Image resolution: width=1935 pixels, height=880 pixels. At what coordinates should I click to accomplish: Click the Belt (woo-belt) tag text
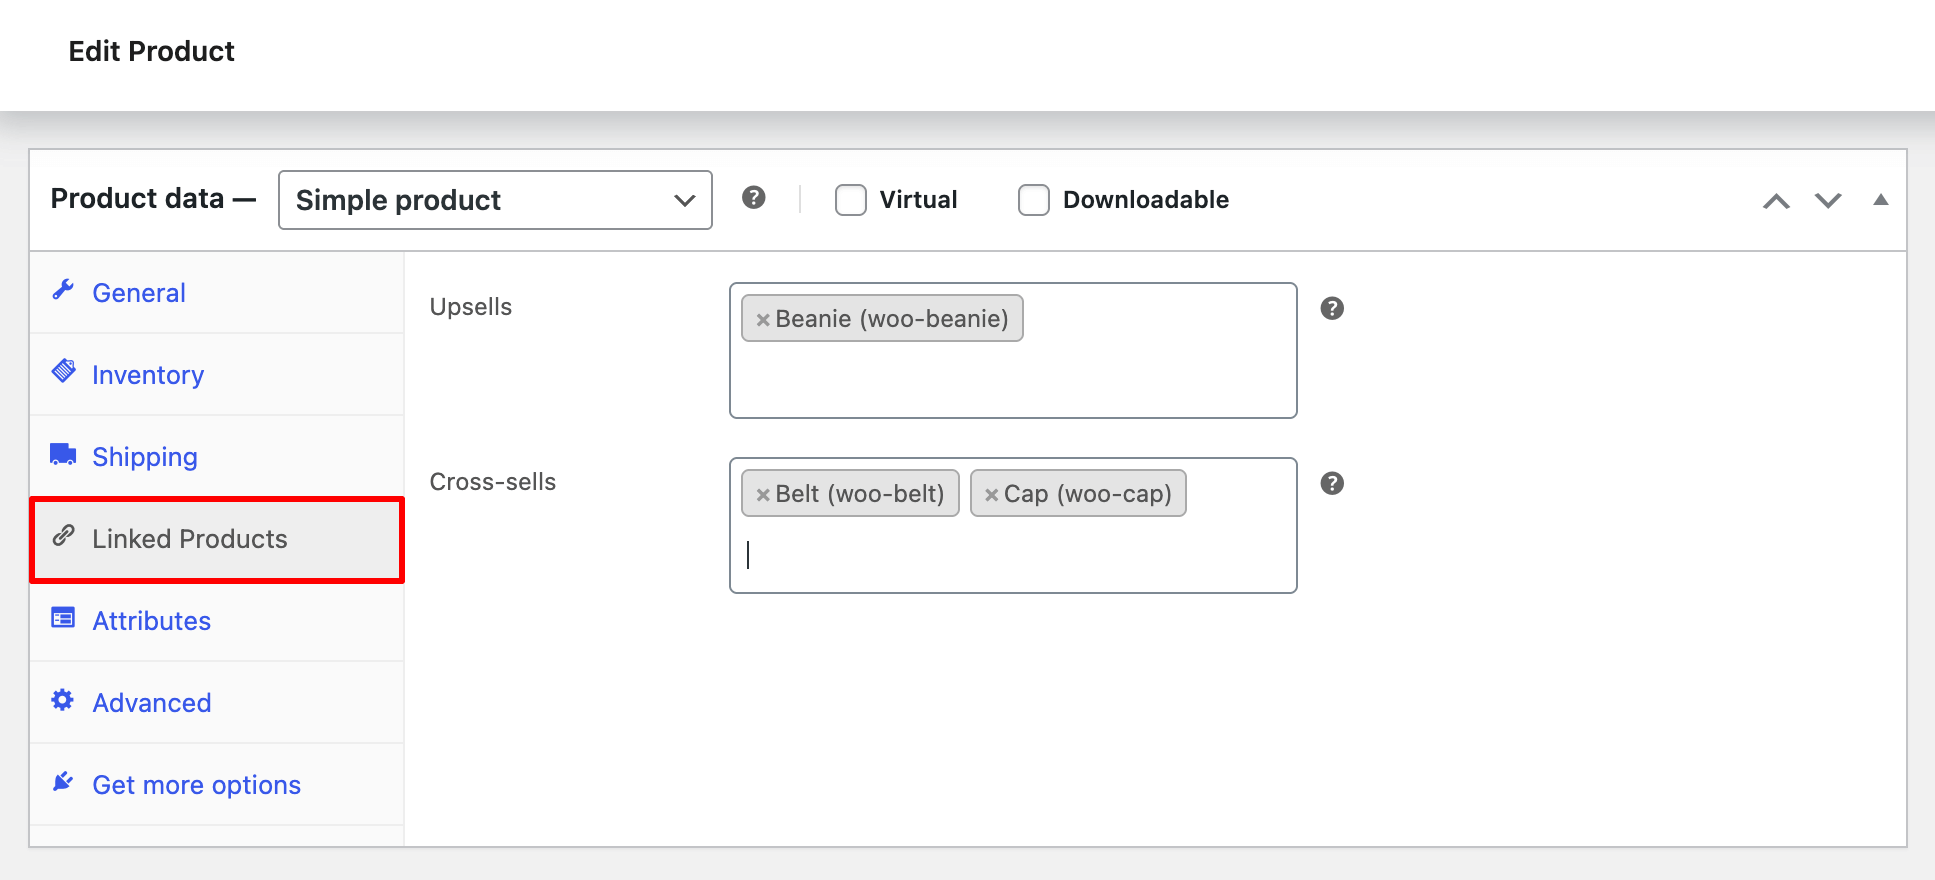(860, 494)
